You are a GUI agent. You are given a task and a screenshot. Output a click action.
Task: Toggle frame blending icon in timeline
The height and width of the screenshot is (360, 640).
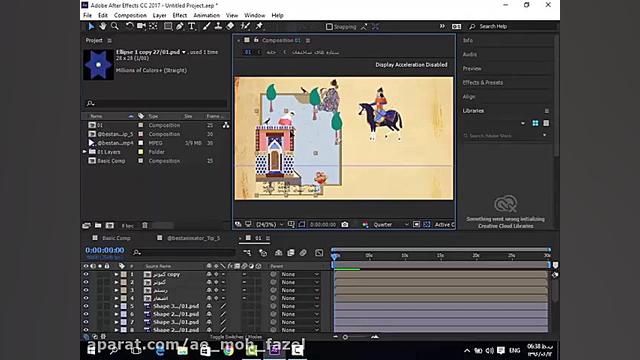[x=291, y=253]
